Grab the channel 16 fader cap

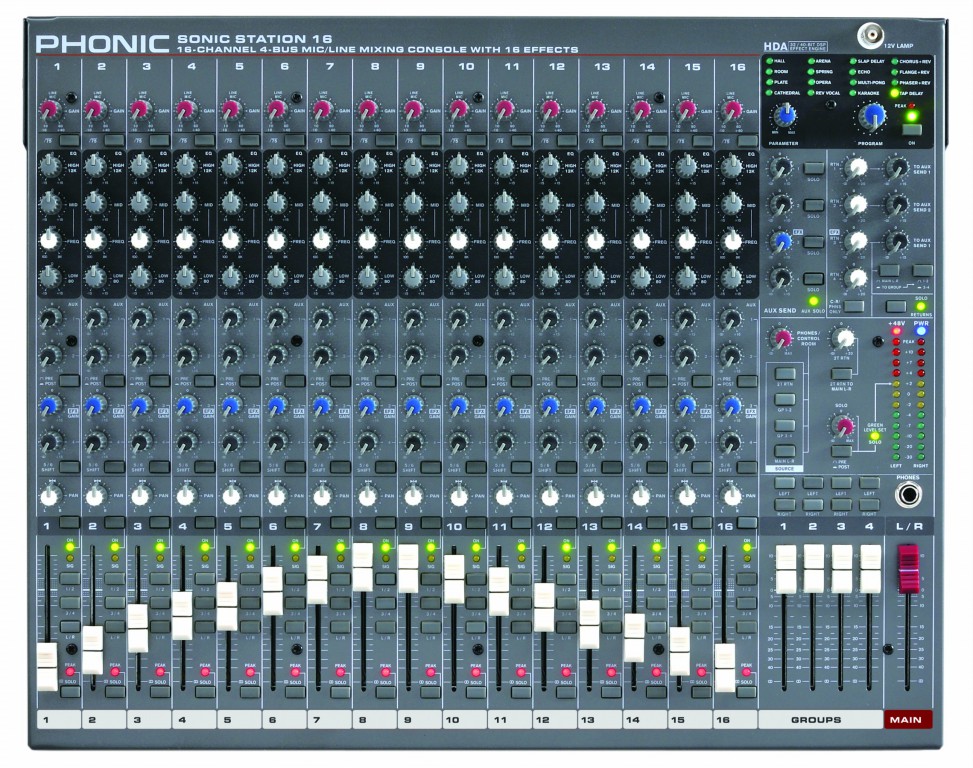click(x=725, y=668)
